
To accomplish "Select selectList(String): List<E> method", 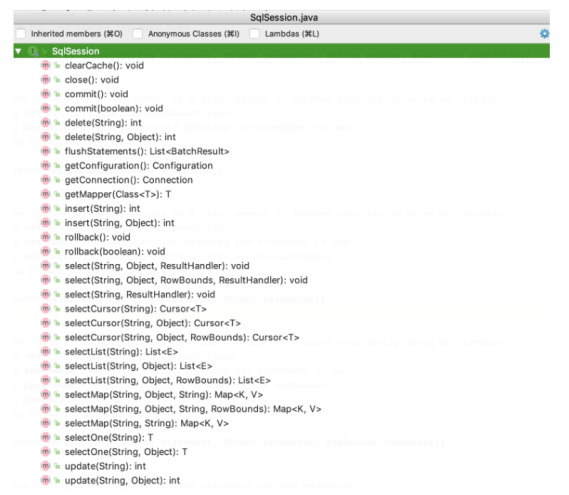I will [121, 351].
